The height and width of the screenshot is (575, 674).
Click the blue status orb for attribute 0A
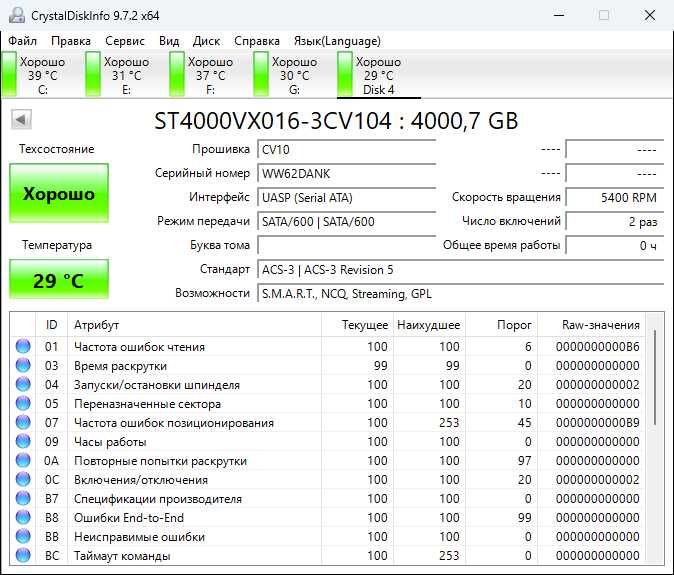point(23,460)
